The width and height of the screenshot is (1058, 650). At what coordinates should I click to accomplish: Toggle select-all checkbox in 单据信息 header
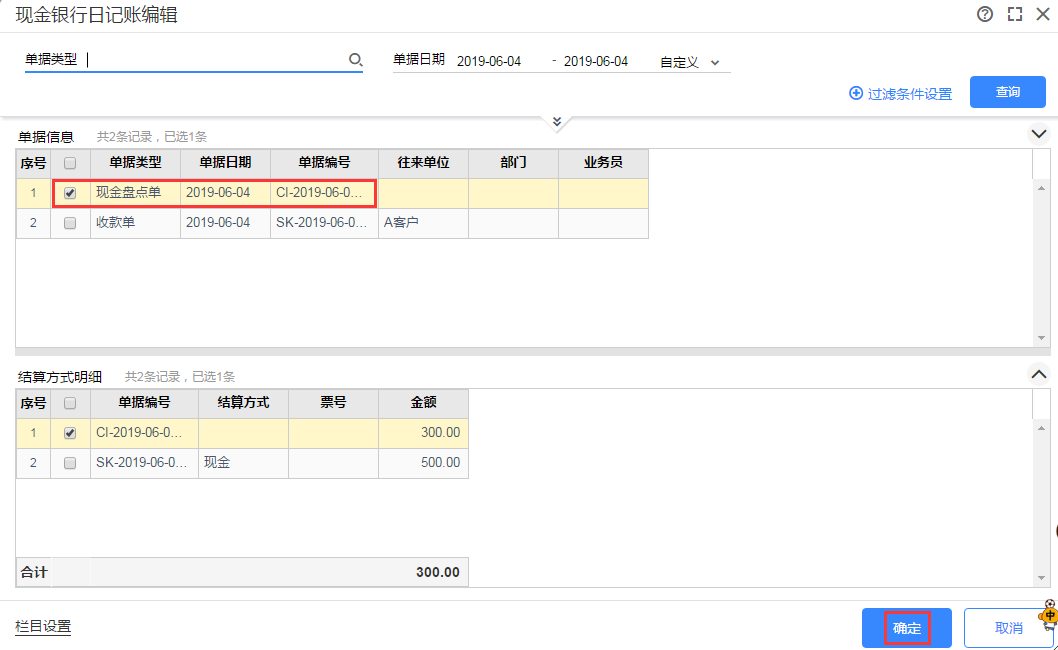tap(70, 163)
